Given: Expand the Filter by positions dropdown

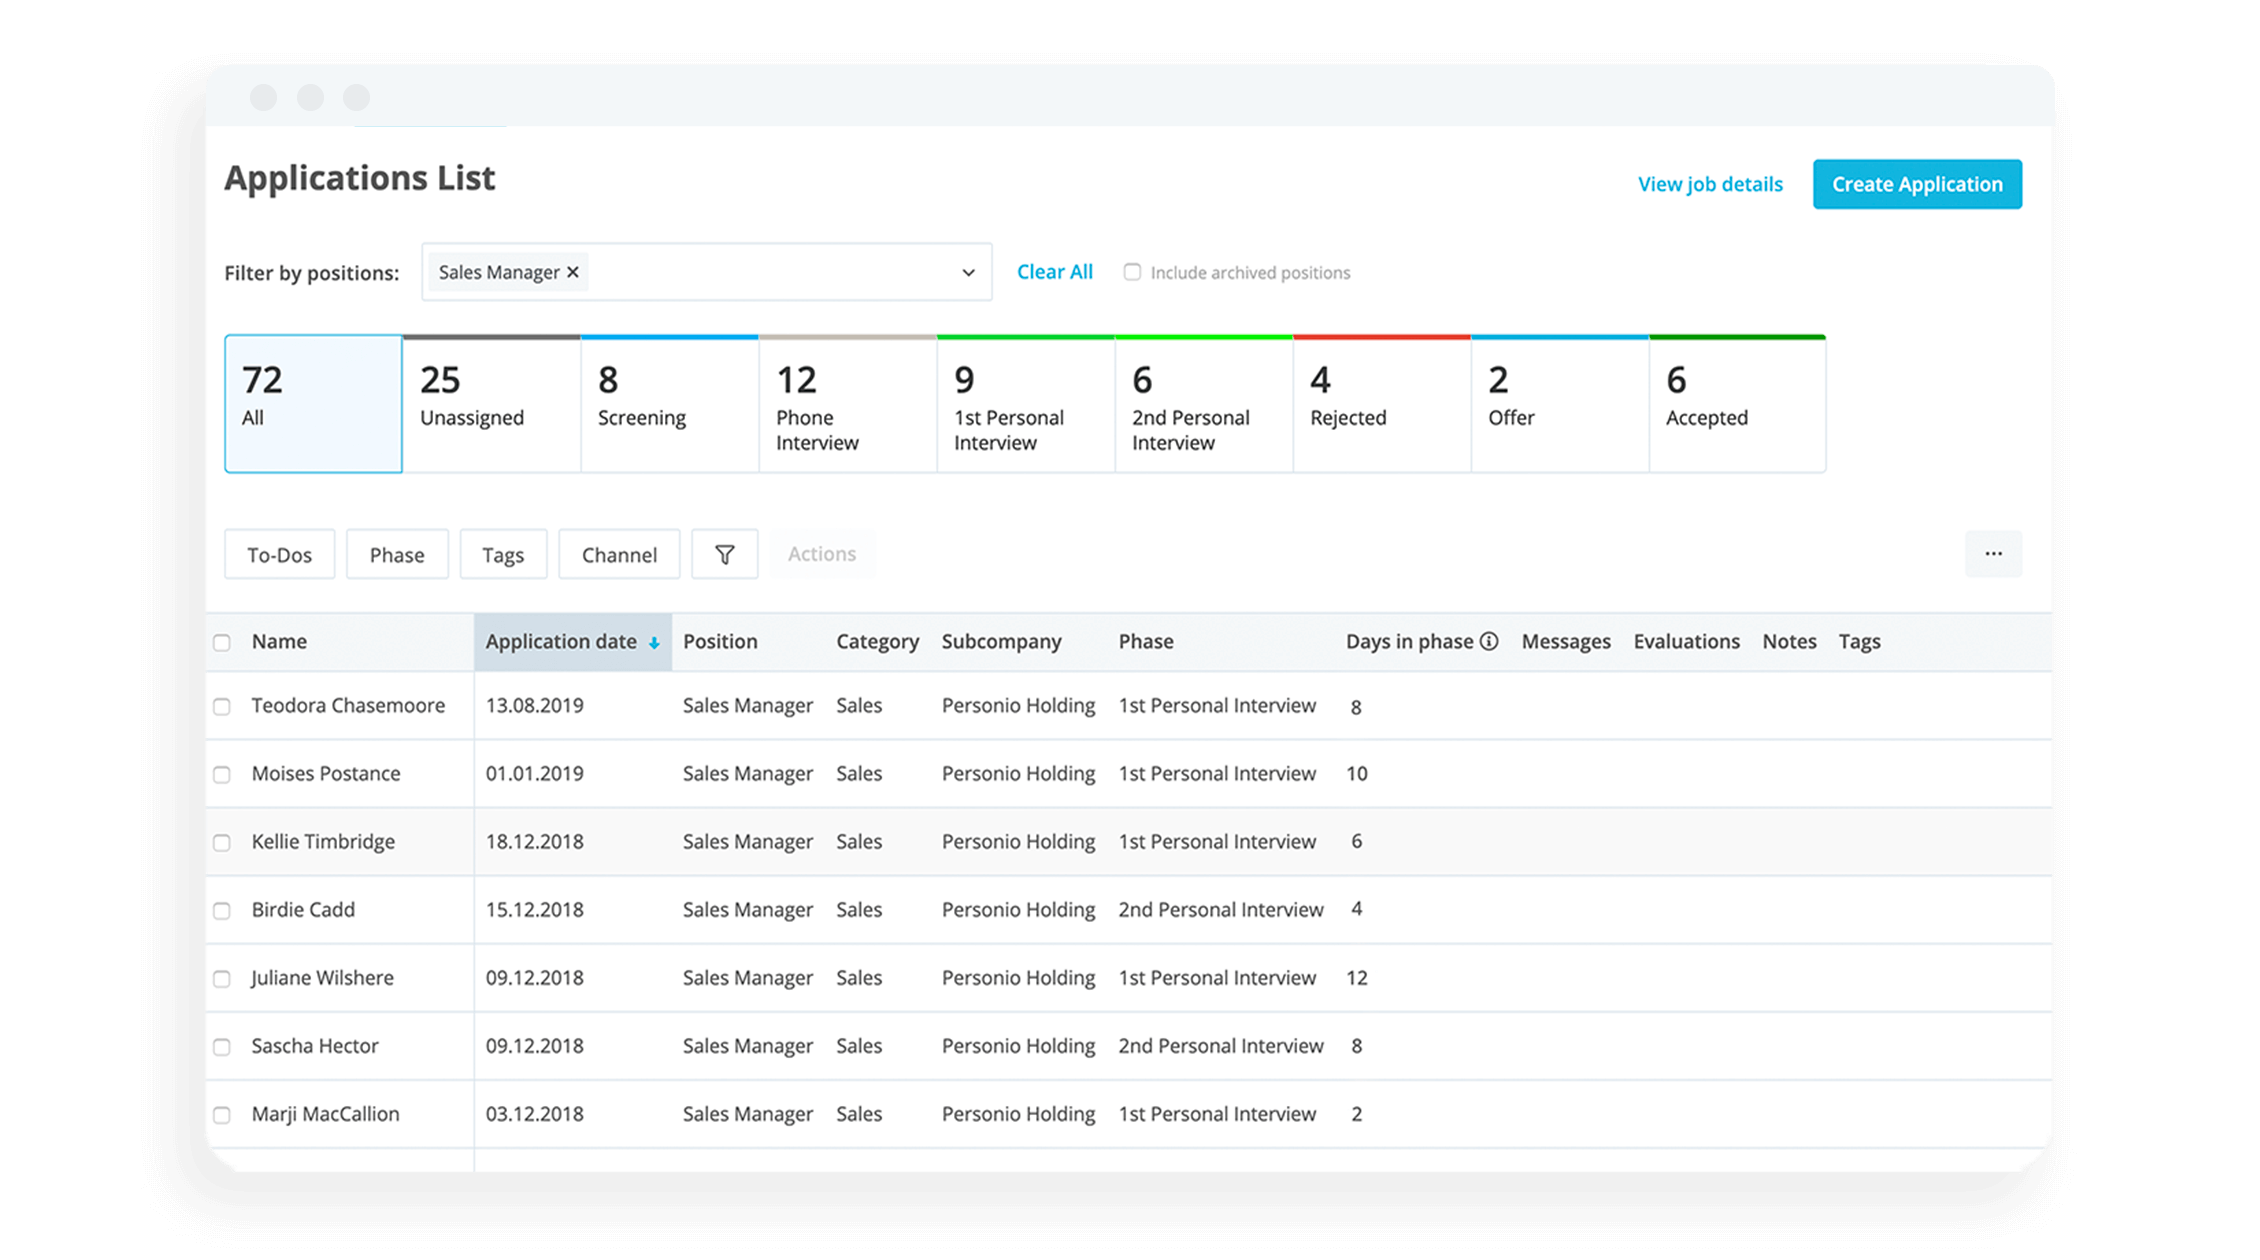Looking at the screenshot, I should point(965,272).
